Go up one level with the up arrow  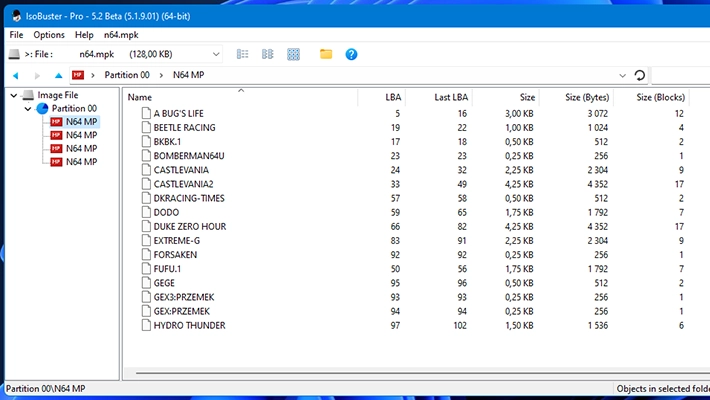click(58, 75)
